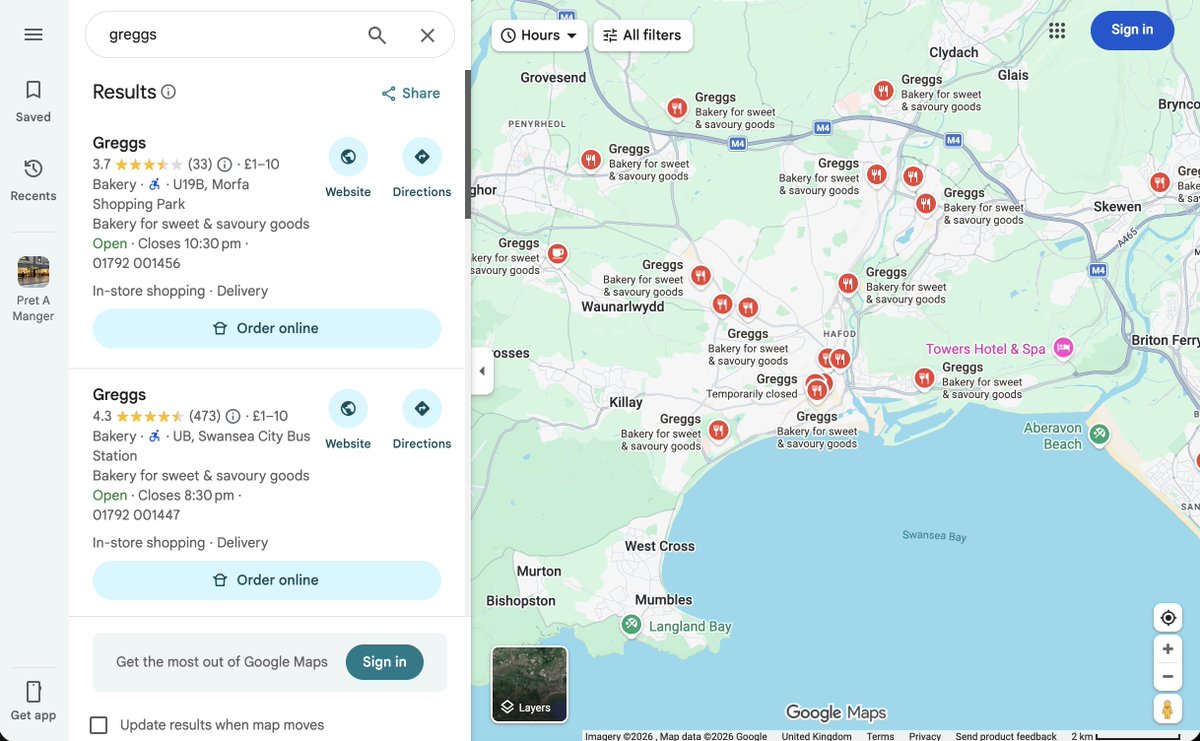Image resolution: width=1200 pixels, height=741 pixels.
Task: Switch the map Layers thumbnail
Action: (x=529, y=684)
